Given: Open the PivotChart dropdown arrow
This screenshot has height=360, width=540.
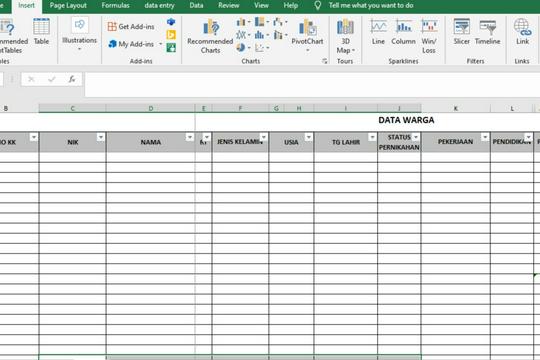Looking at the screenshot, I should [x=308, y=50].
